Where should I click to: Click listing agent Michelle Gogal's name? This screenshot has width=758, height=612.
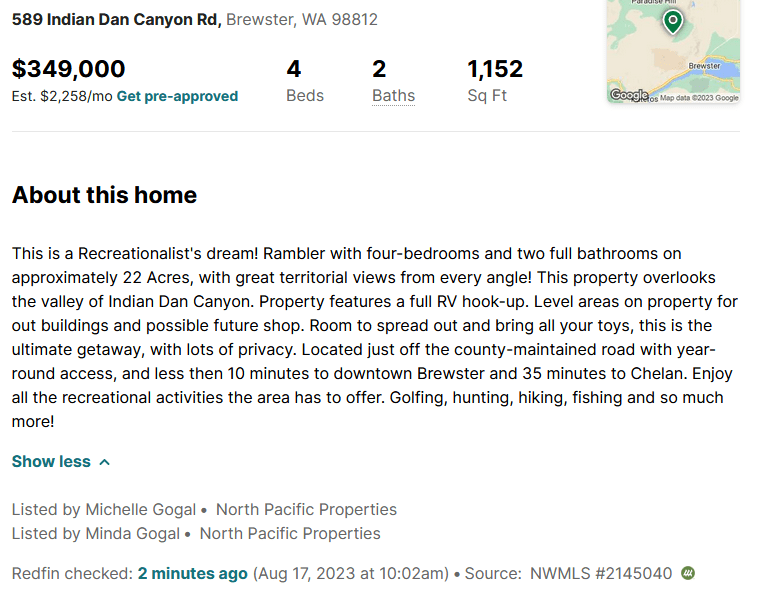141,510
